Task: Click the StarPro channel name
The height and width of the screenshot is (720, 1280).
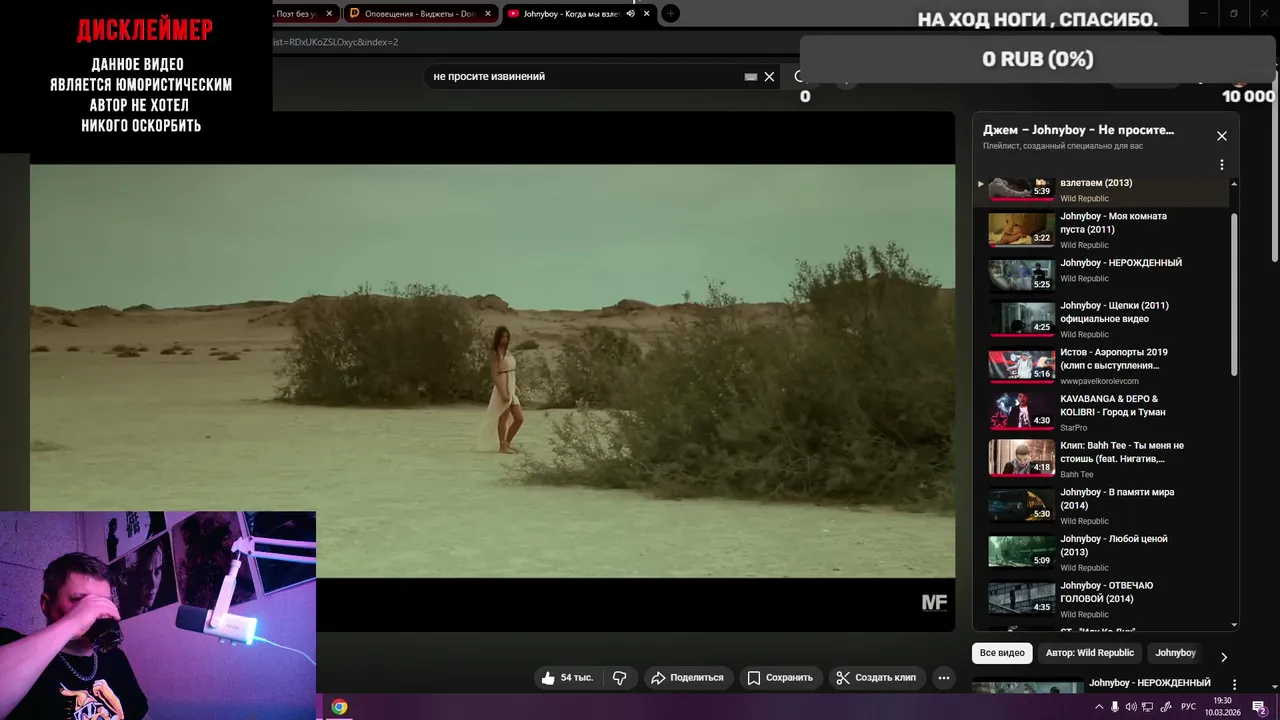Action: point(1073,428)
